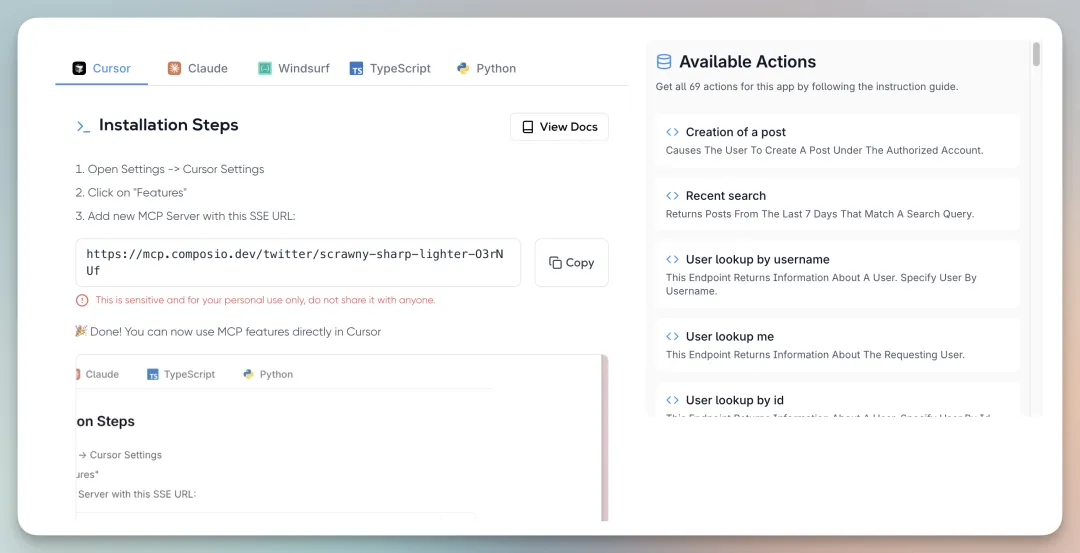
Task: Open User lookup by username action
Action: pos(838,274)
